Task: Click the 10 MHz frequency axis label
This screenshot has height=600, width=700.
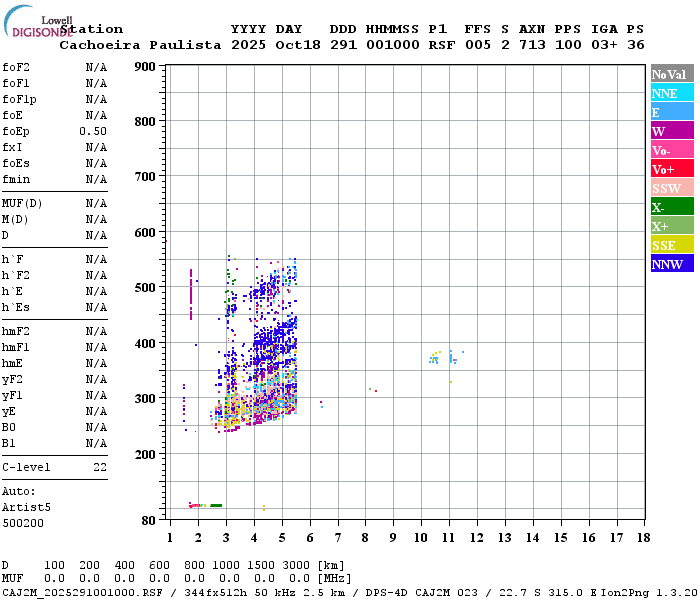Action: tap(421, 538)
